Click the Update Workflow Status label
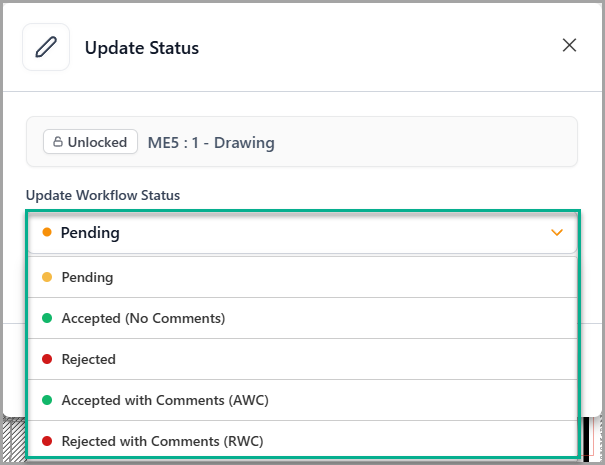The width and height of the screenshot is (605, 465). 103,194
